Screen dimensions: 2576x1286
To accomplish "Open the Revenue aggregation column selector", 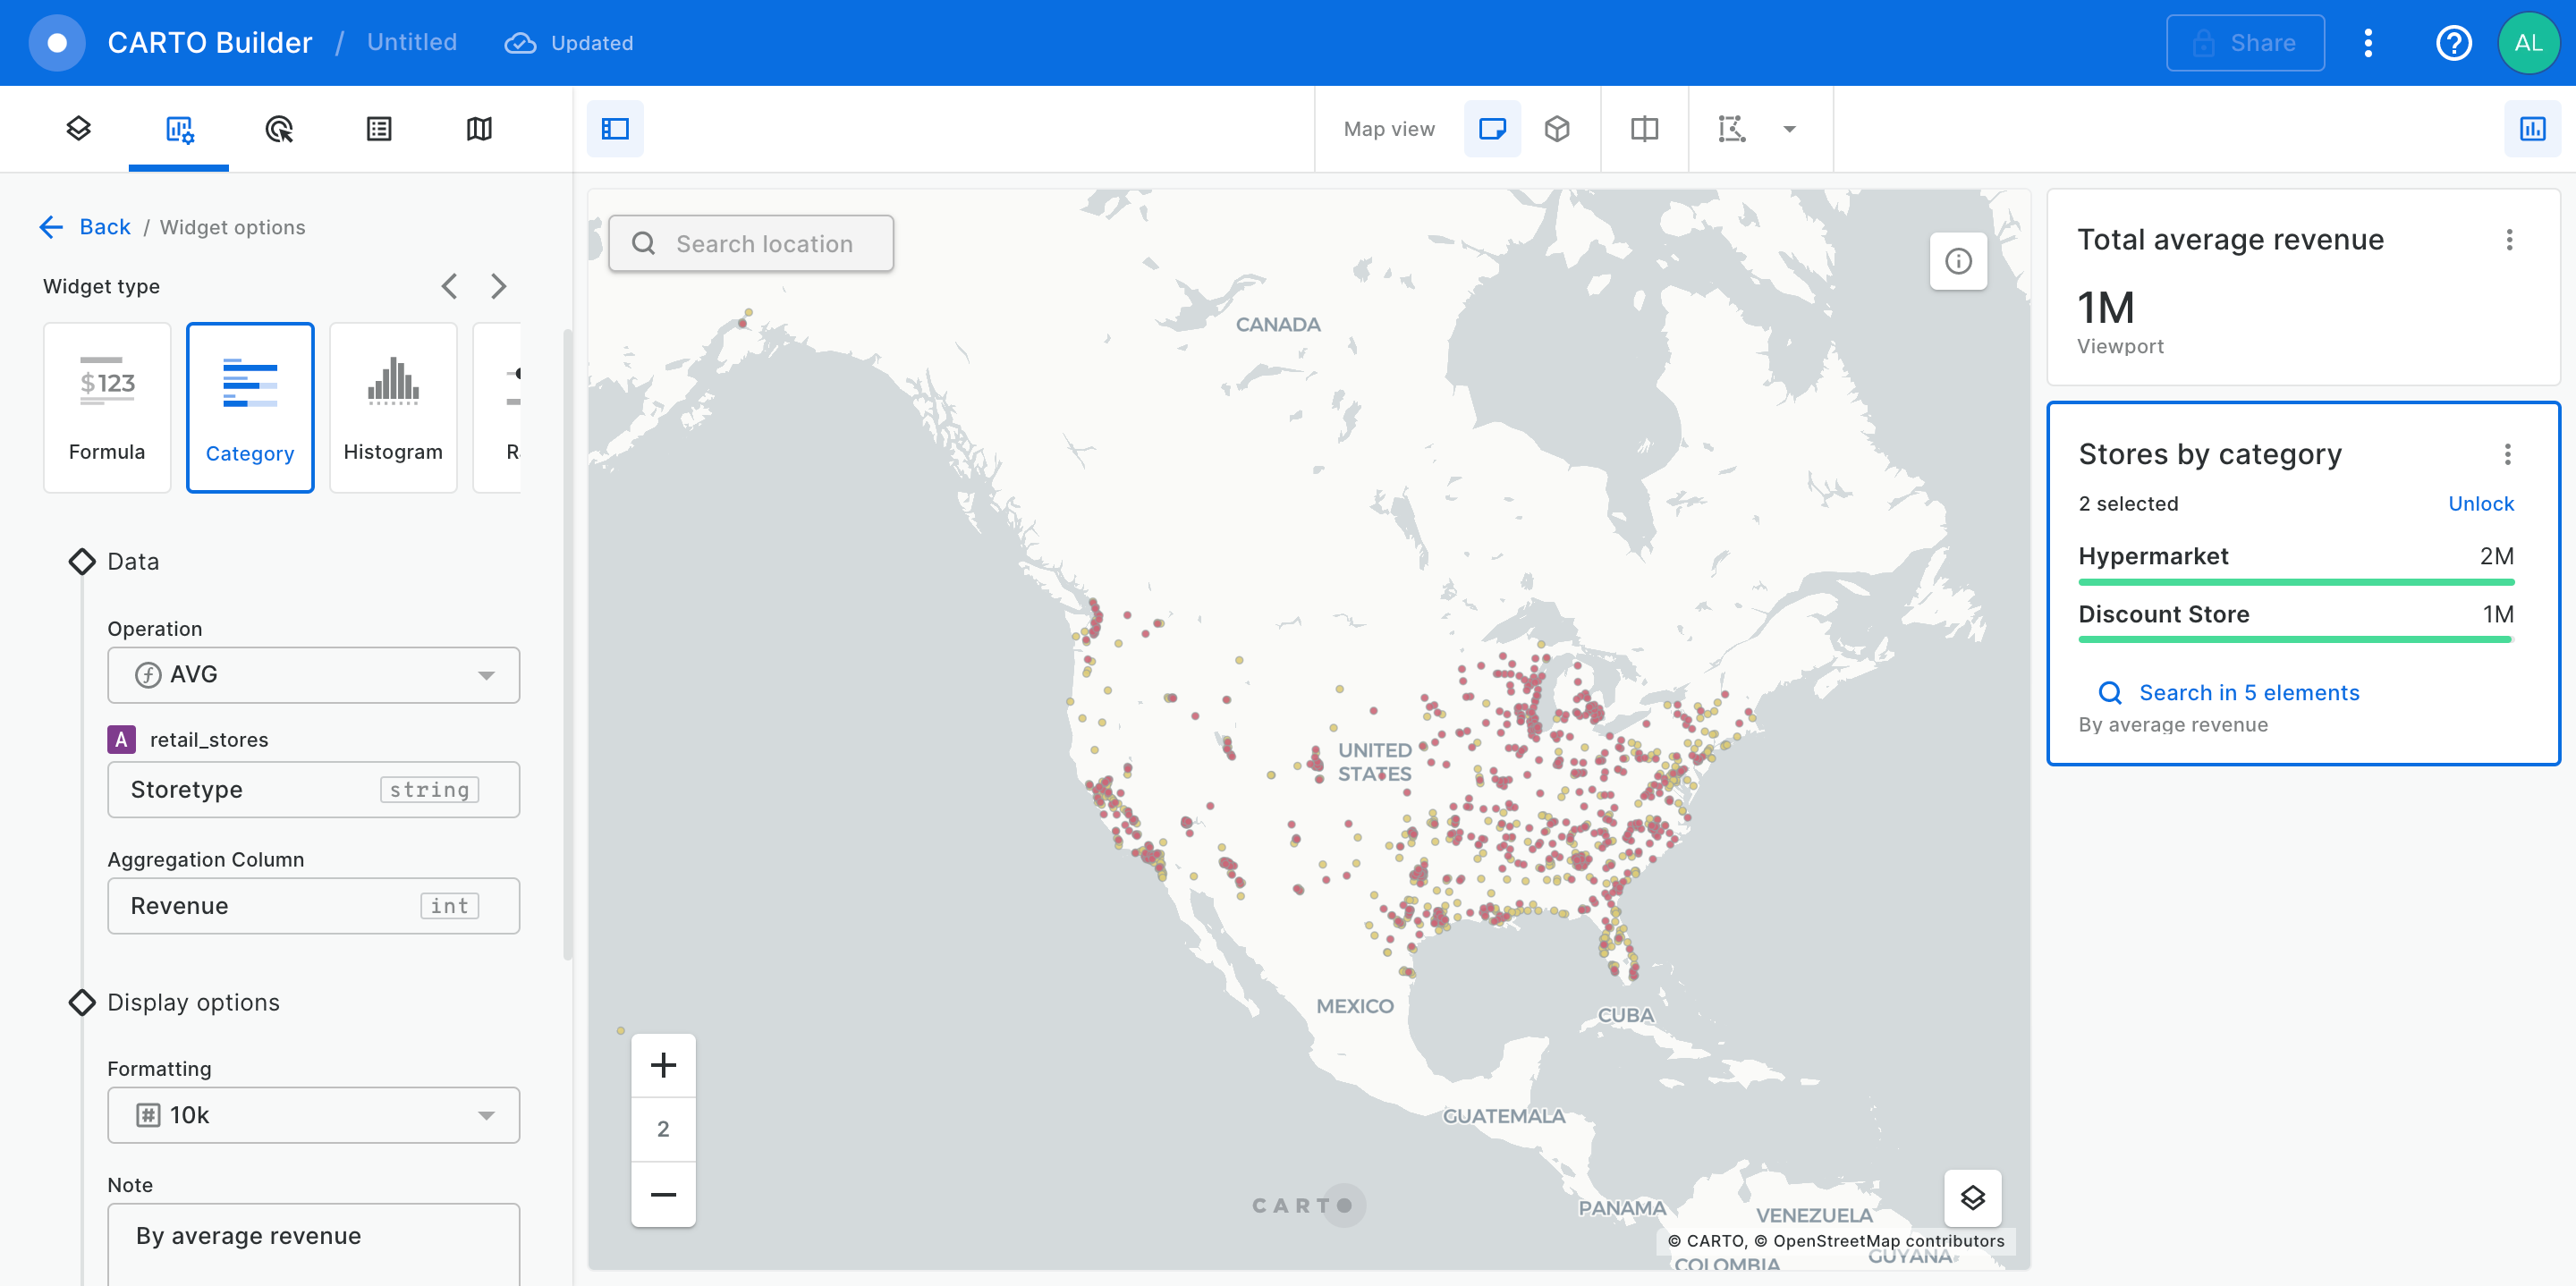I will 313,906.
